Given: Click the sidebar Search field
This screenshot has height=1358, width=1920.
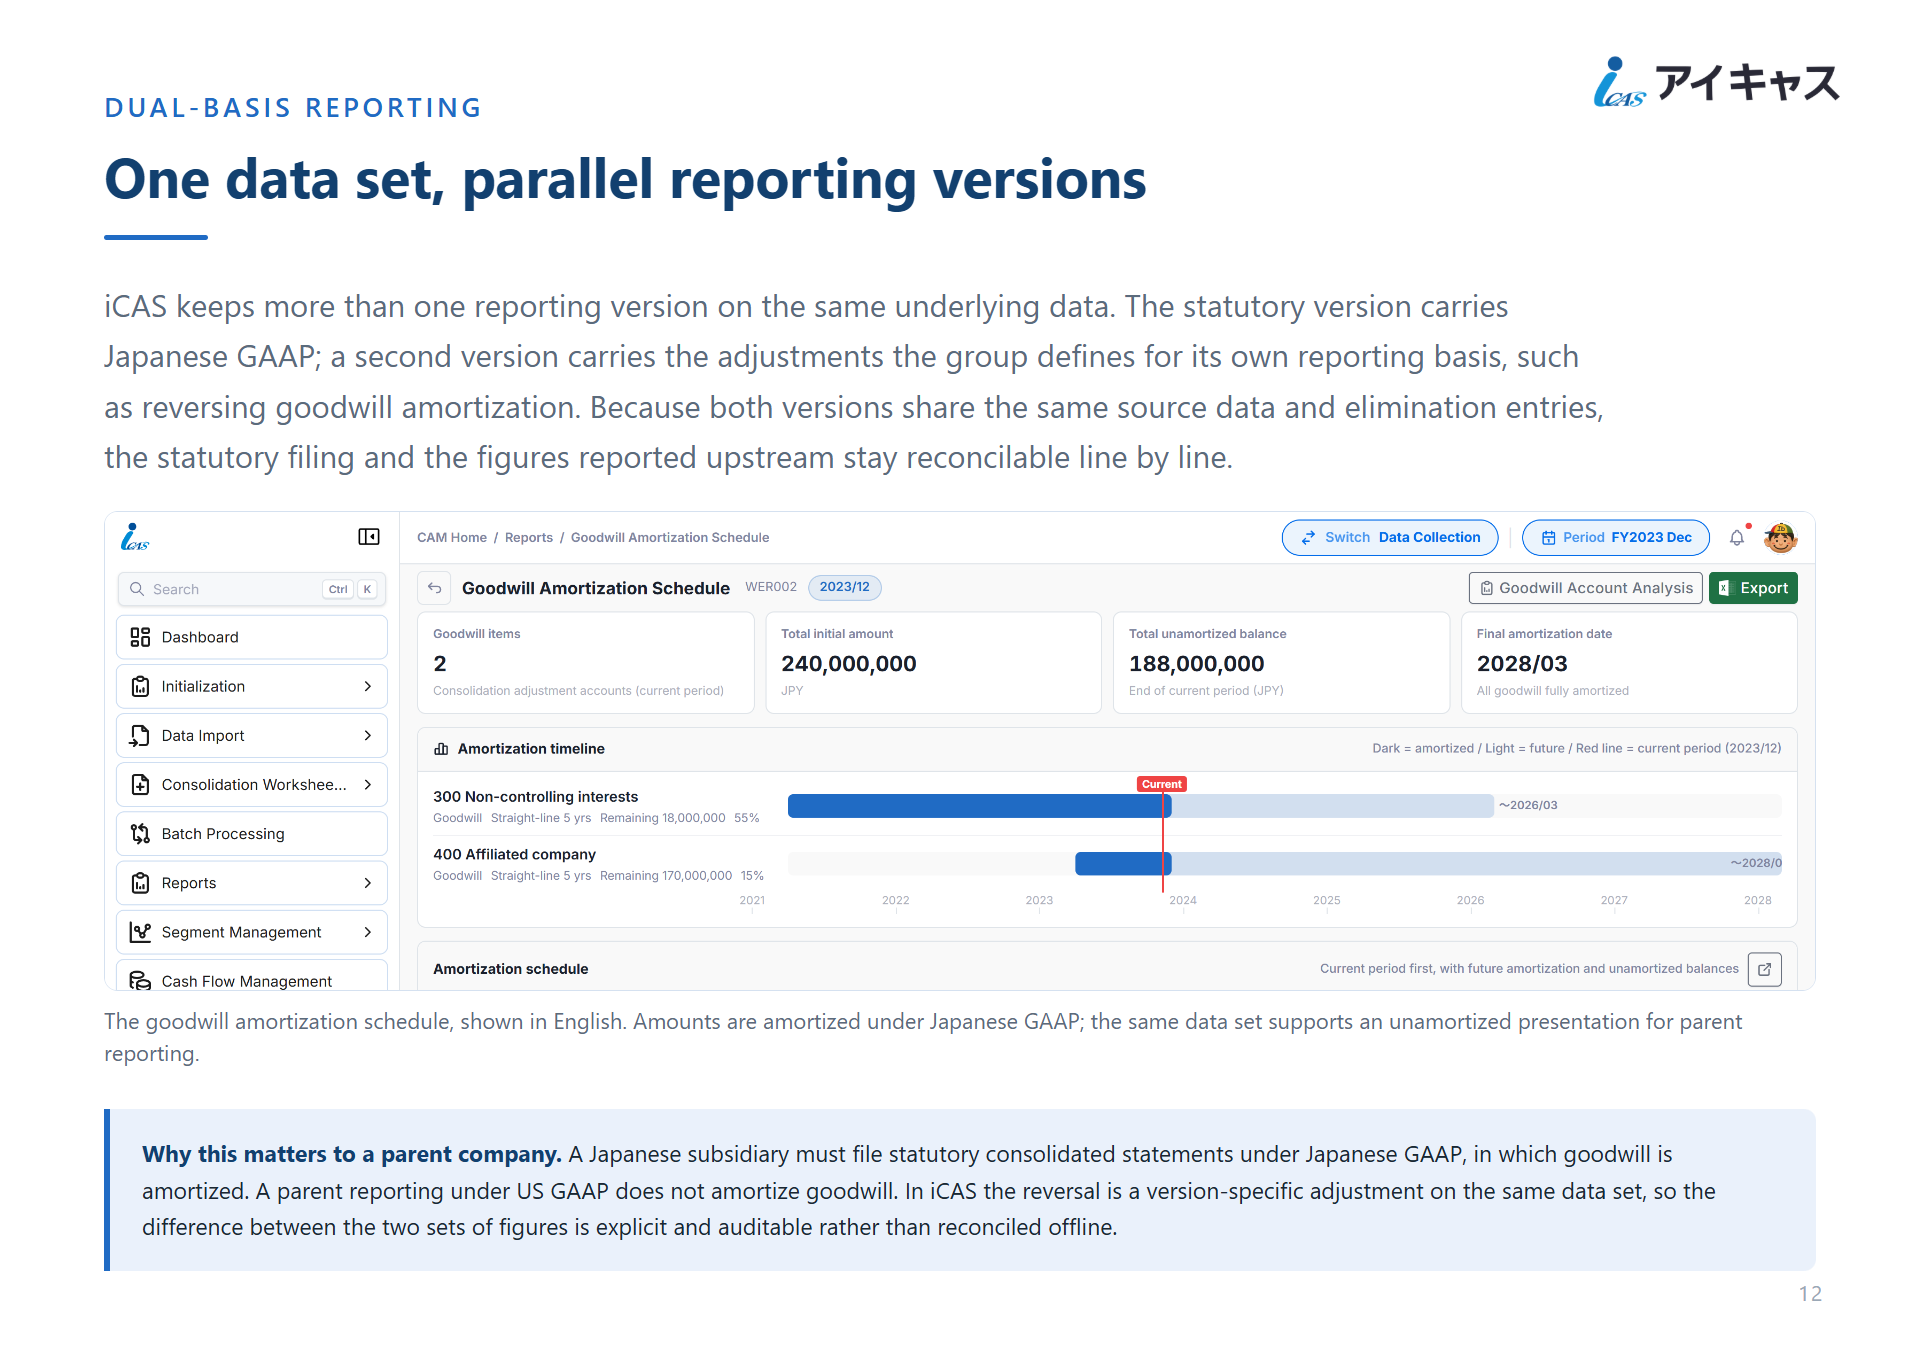Looking at the screenshot, I should (250, 589).
